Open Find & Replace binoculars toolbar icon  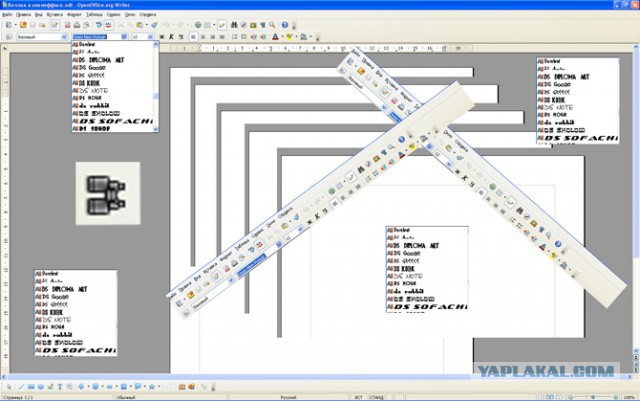point(234,25)
